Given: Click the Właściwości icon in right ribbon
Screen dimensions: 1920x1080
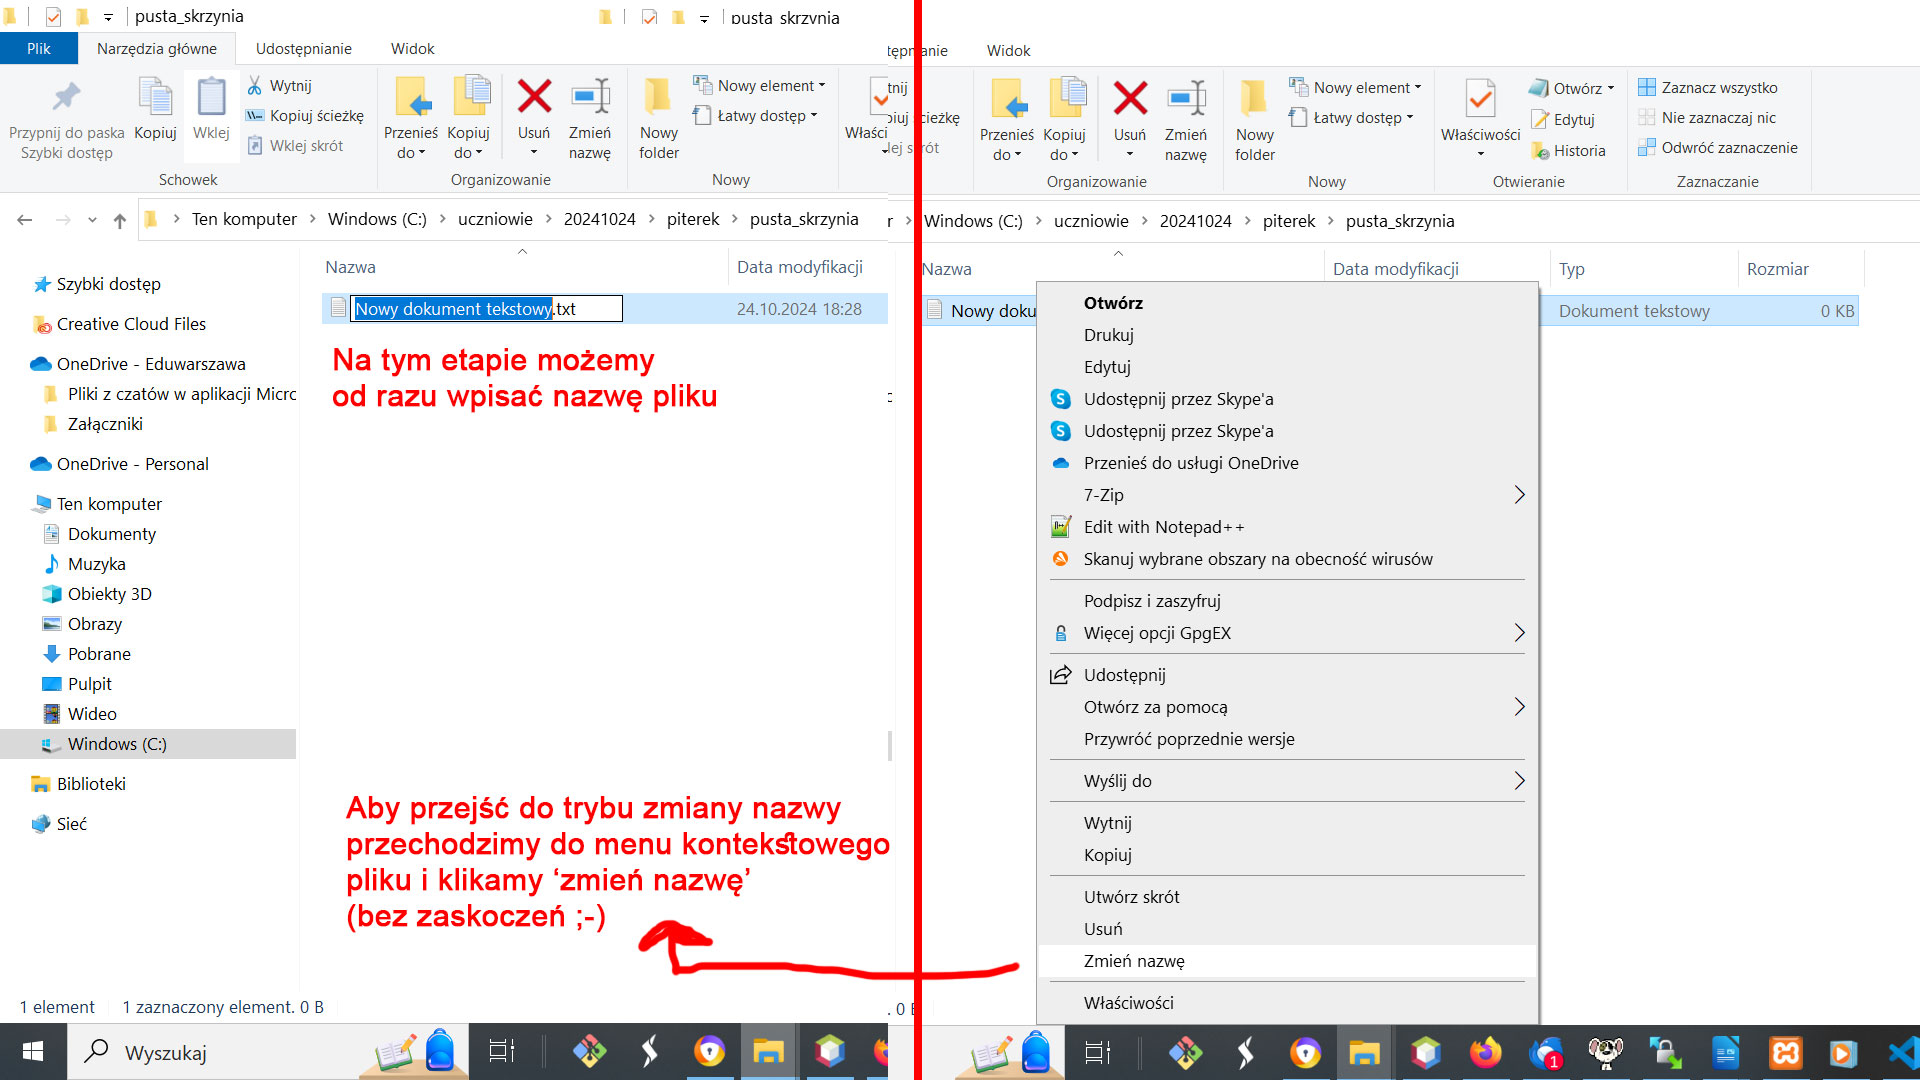Looking at the screenshot, I should click(x=1480, y=100).
